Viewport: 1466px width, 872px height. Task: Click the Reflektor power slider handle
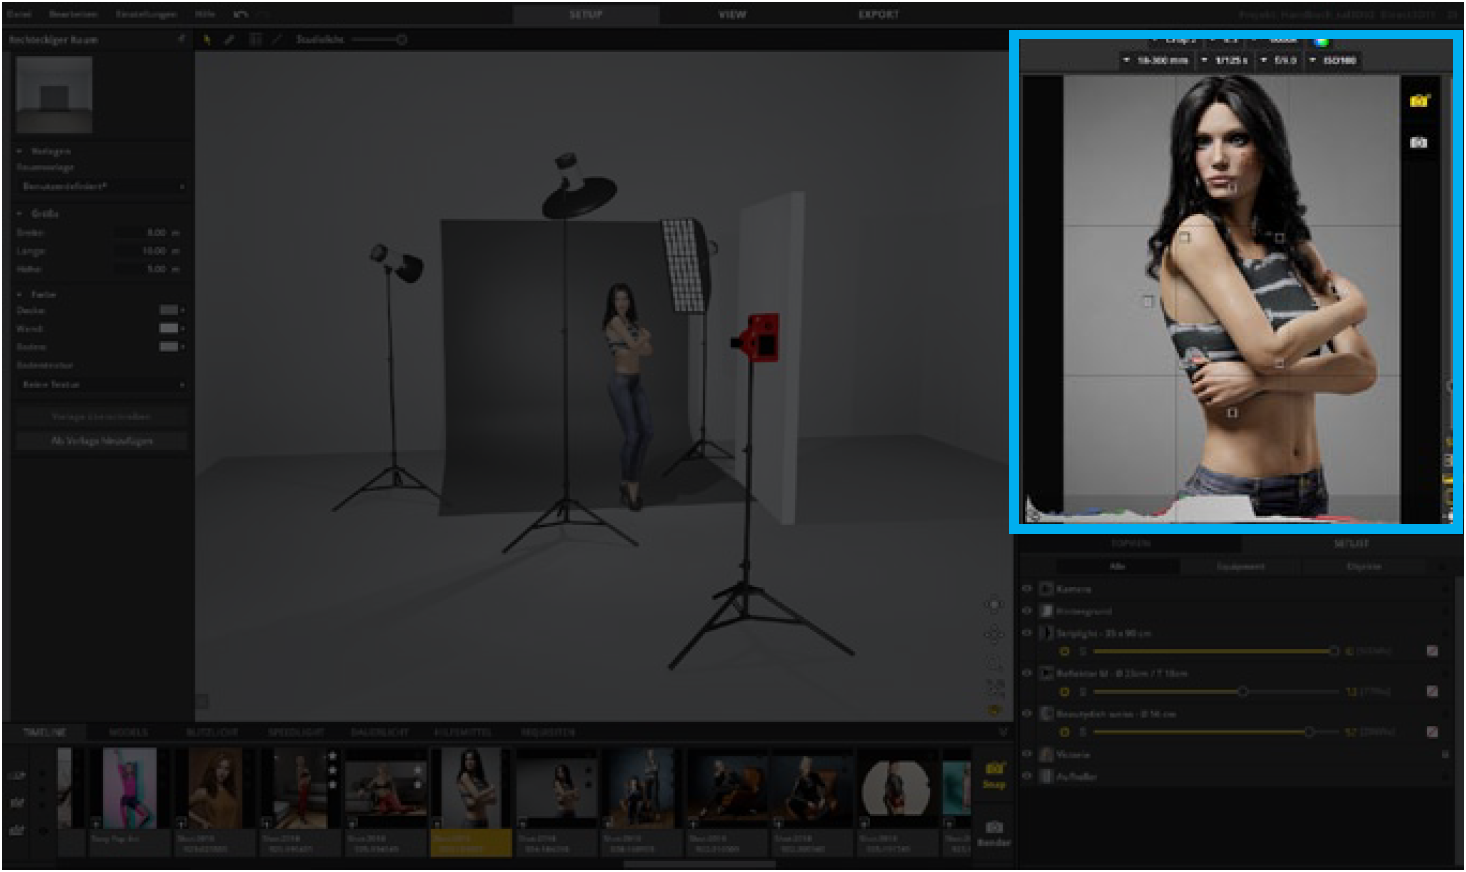click(1242, 692)
